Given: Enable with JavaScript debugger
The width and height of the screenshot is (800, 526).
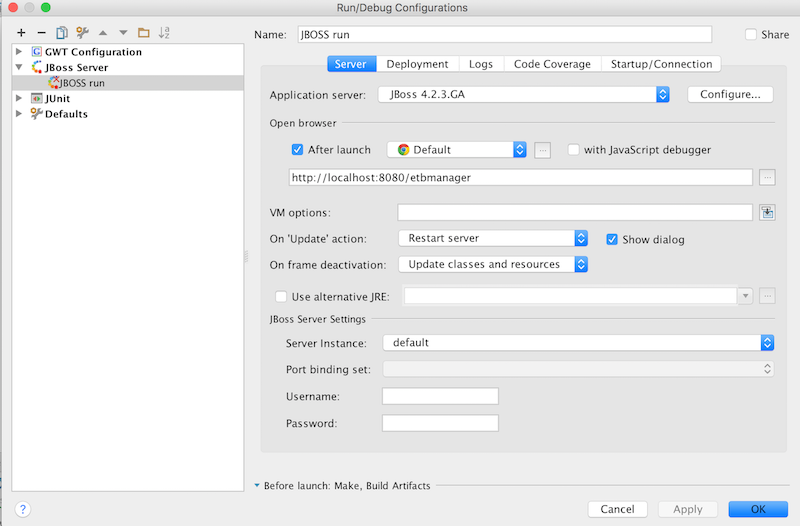Looking at the screenshot, I should (573, 149).
